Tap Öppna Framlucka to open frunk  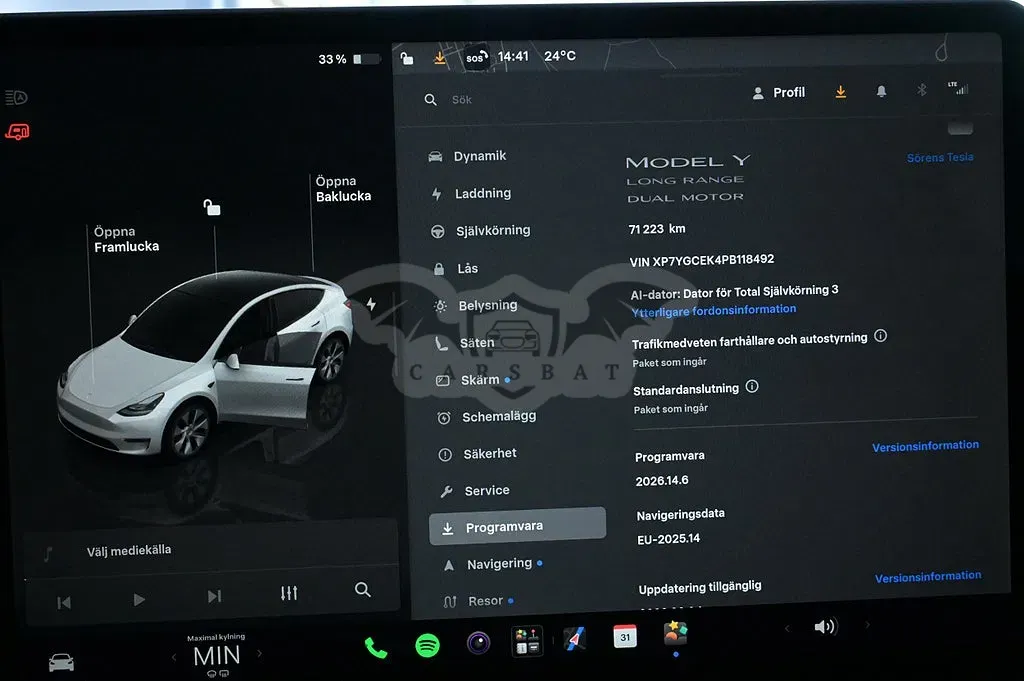tap(126, 239)
